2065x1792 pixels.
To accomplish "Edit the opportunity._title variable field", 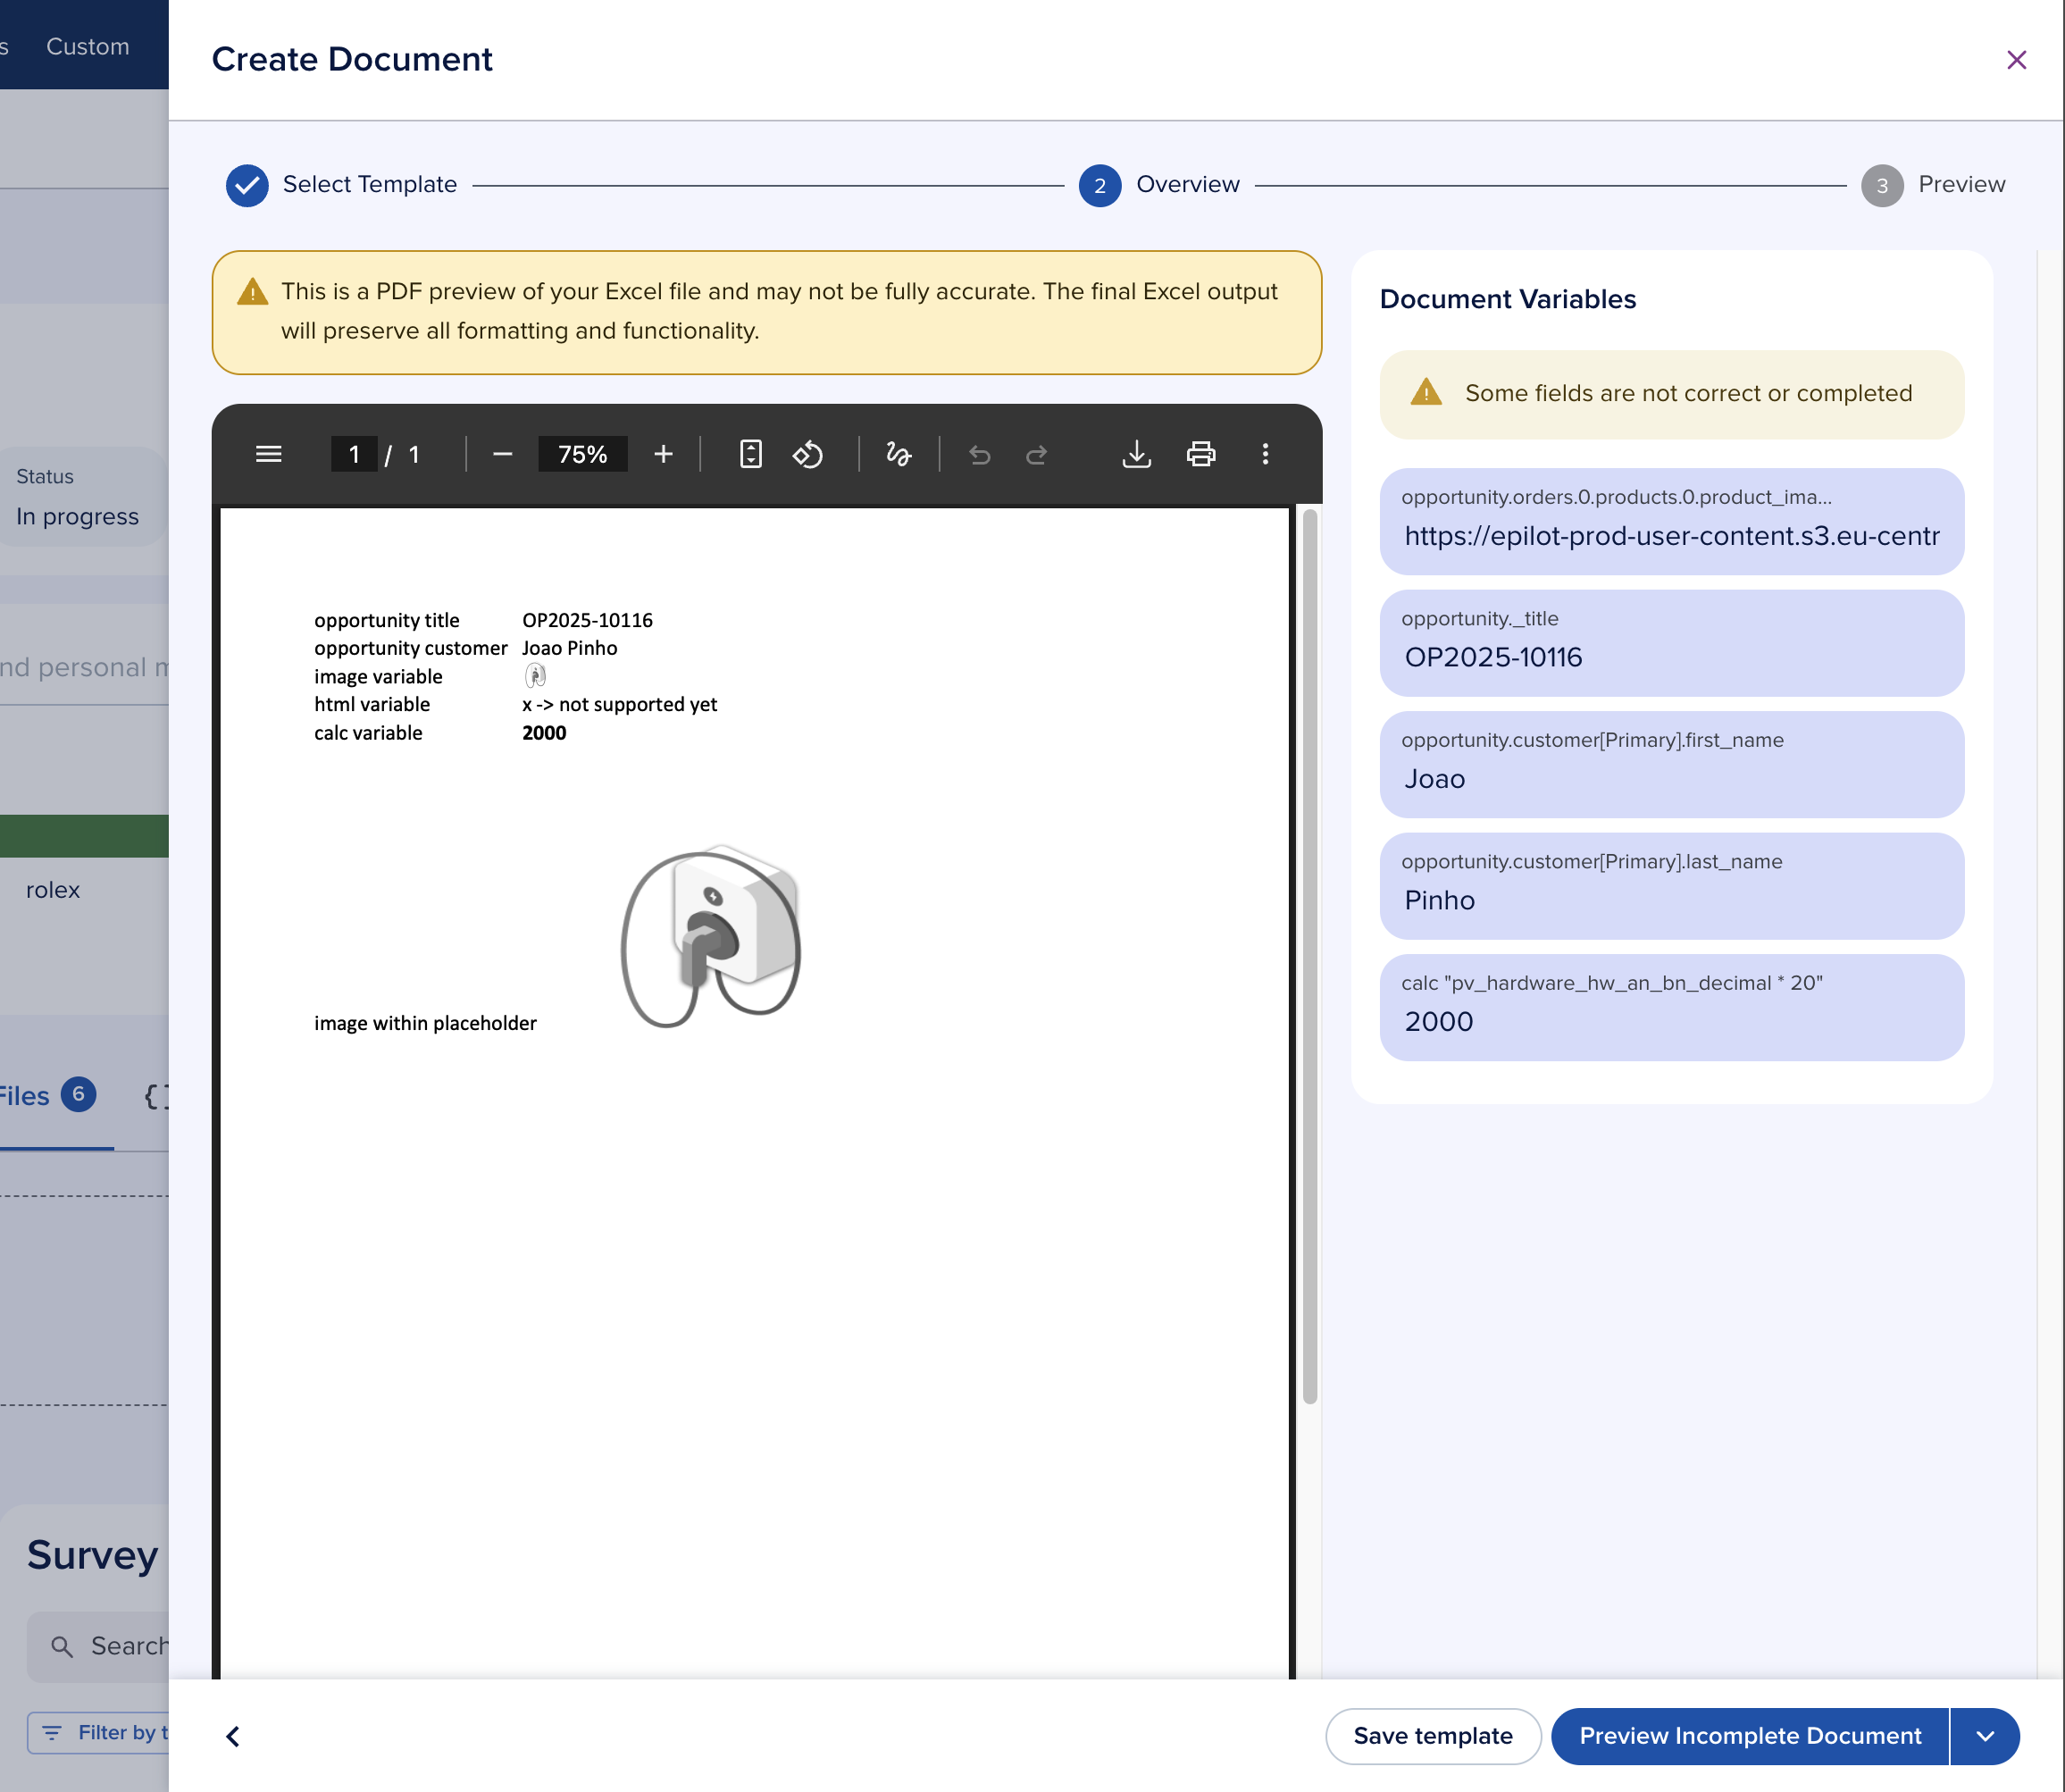I will point(1671,657).
